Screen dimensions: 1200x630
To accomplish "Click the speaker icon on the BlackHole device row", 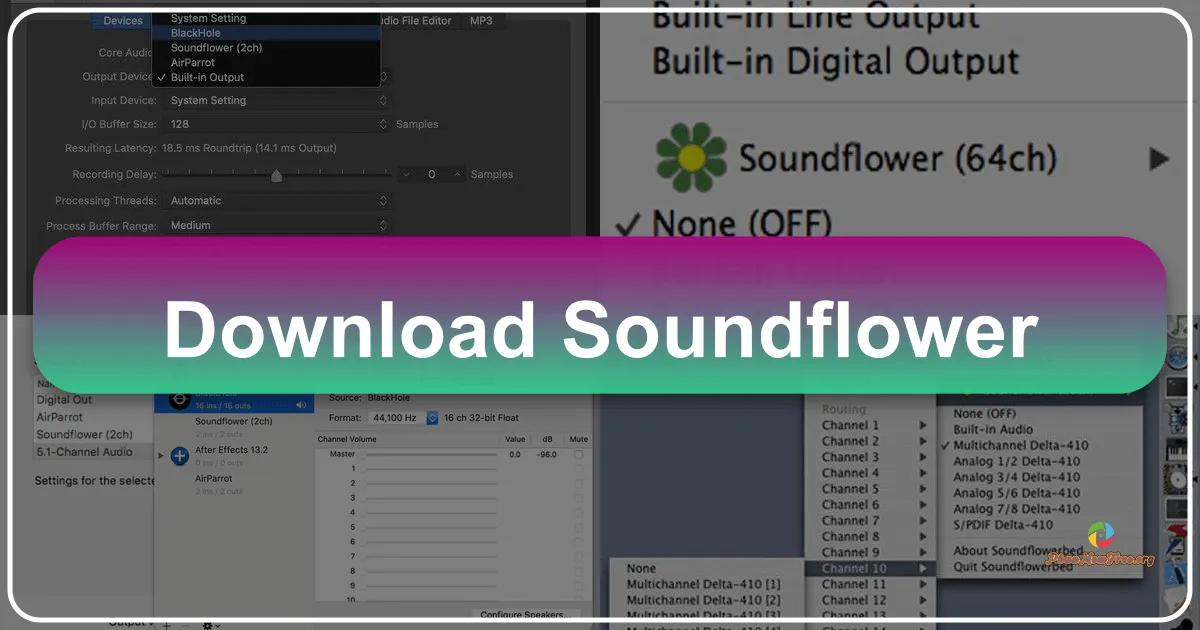I will pyautogui.click(x=301, y=405).
